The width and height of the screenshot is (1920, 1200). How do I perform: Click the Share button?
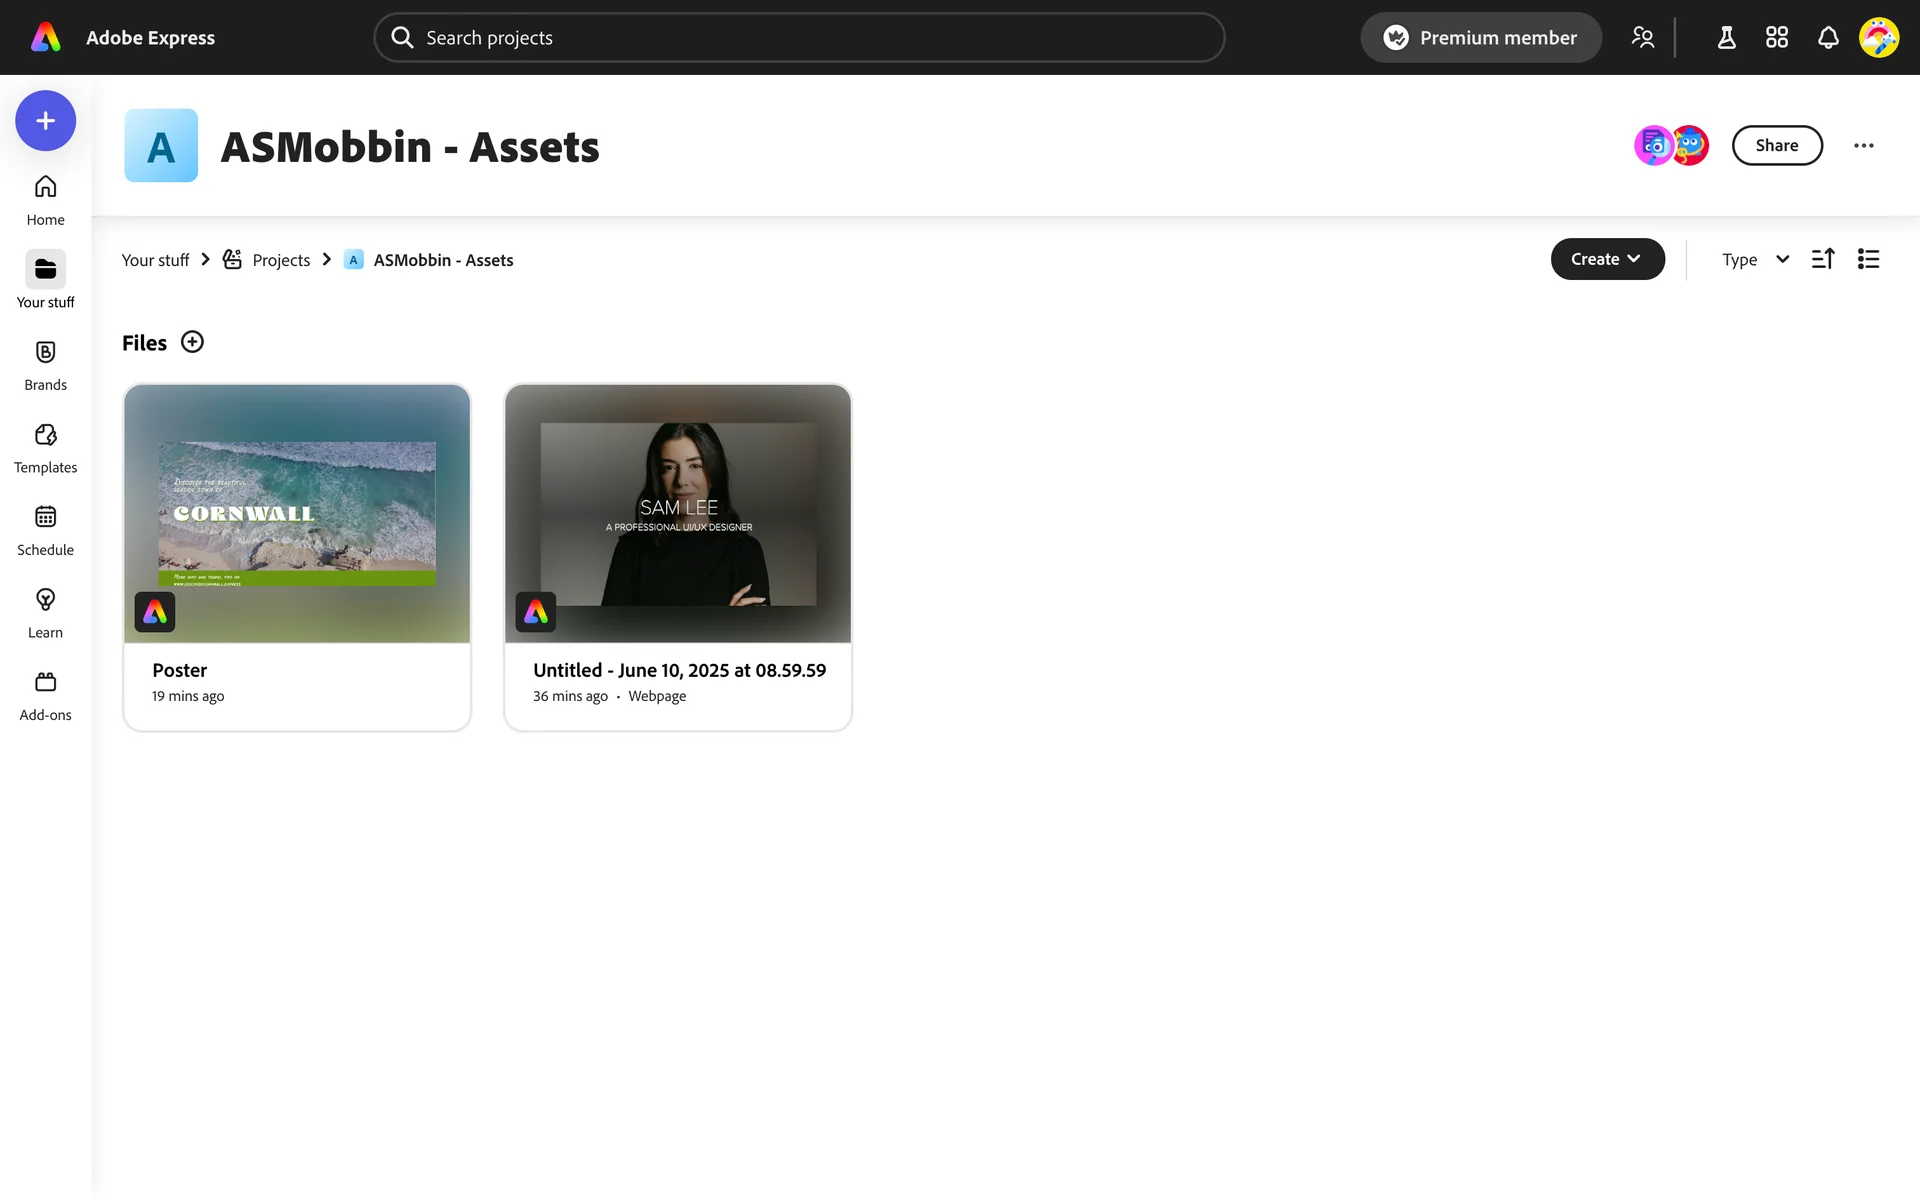point(1776,146)
